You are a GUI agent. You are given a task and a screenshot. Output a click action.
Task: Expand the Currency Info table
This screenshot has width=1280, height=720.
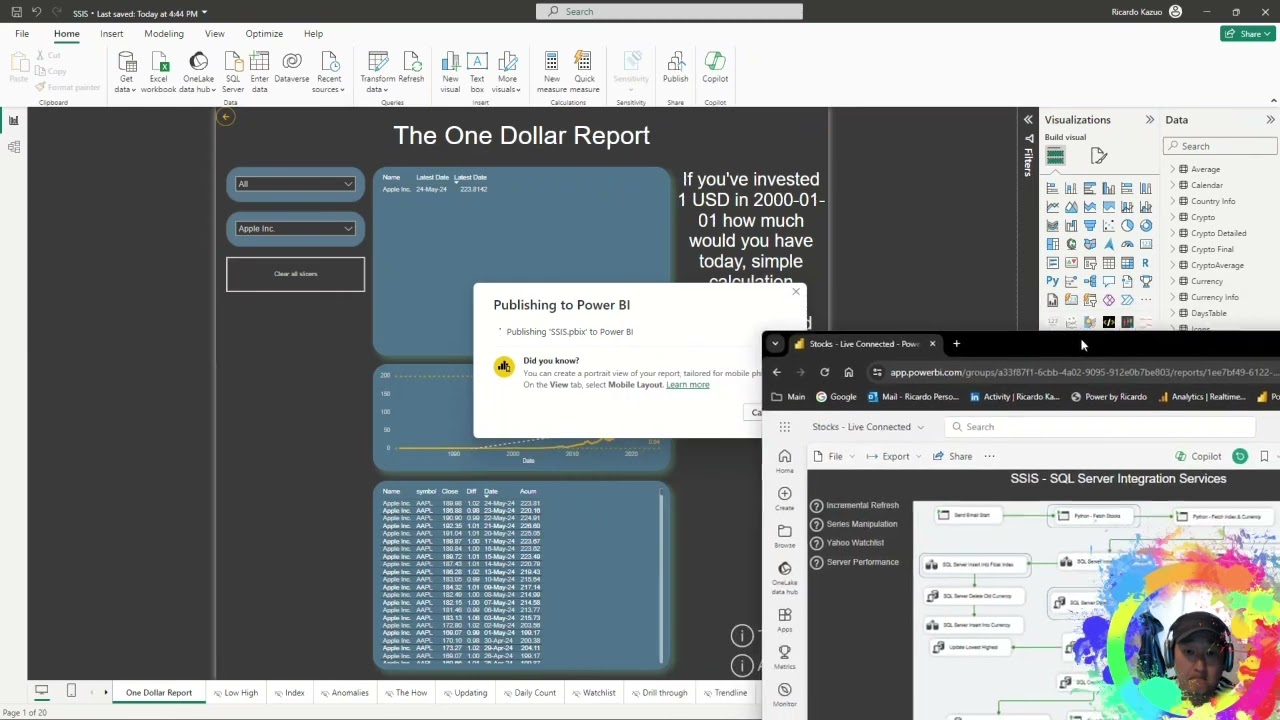click(x=1173, y=297)
